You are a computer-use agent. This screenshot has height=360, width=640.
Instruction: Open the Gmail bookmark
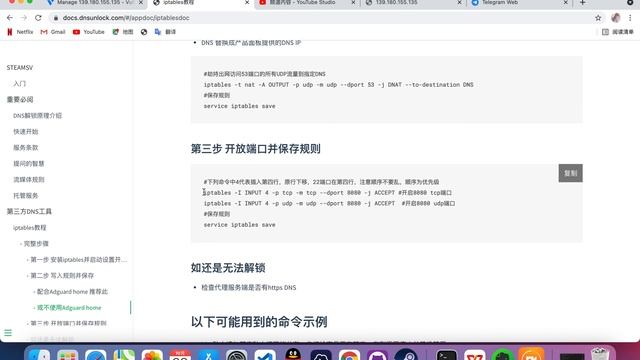coord(53,32)
